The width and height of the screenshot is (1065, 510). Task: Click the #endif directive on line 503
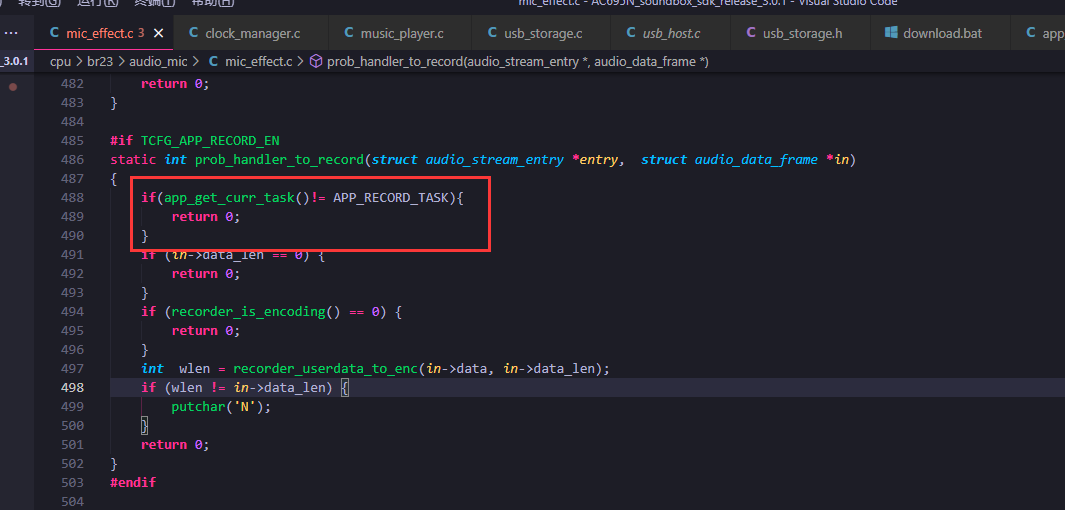tap(133, 483)
